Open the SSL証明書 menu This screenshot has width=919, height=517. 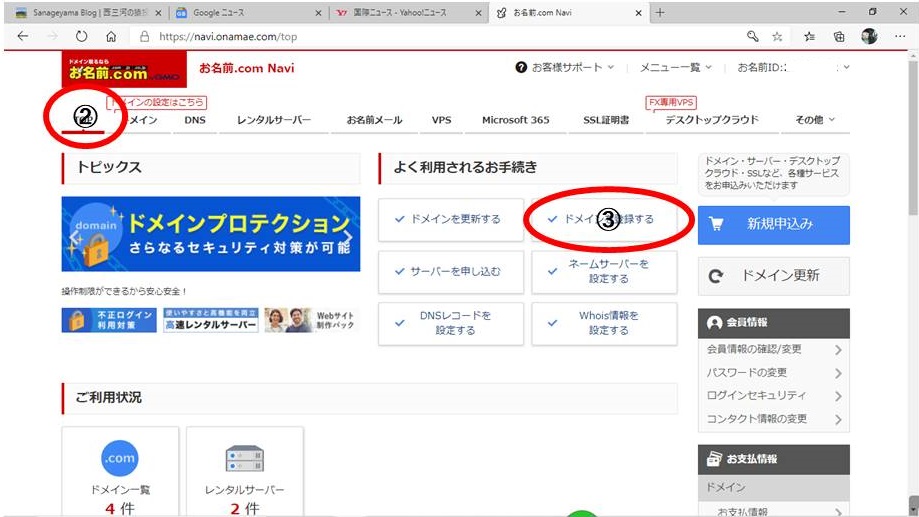point(606,120)
